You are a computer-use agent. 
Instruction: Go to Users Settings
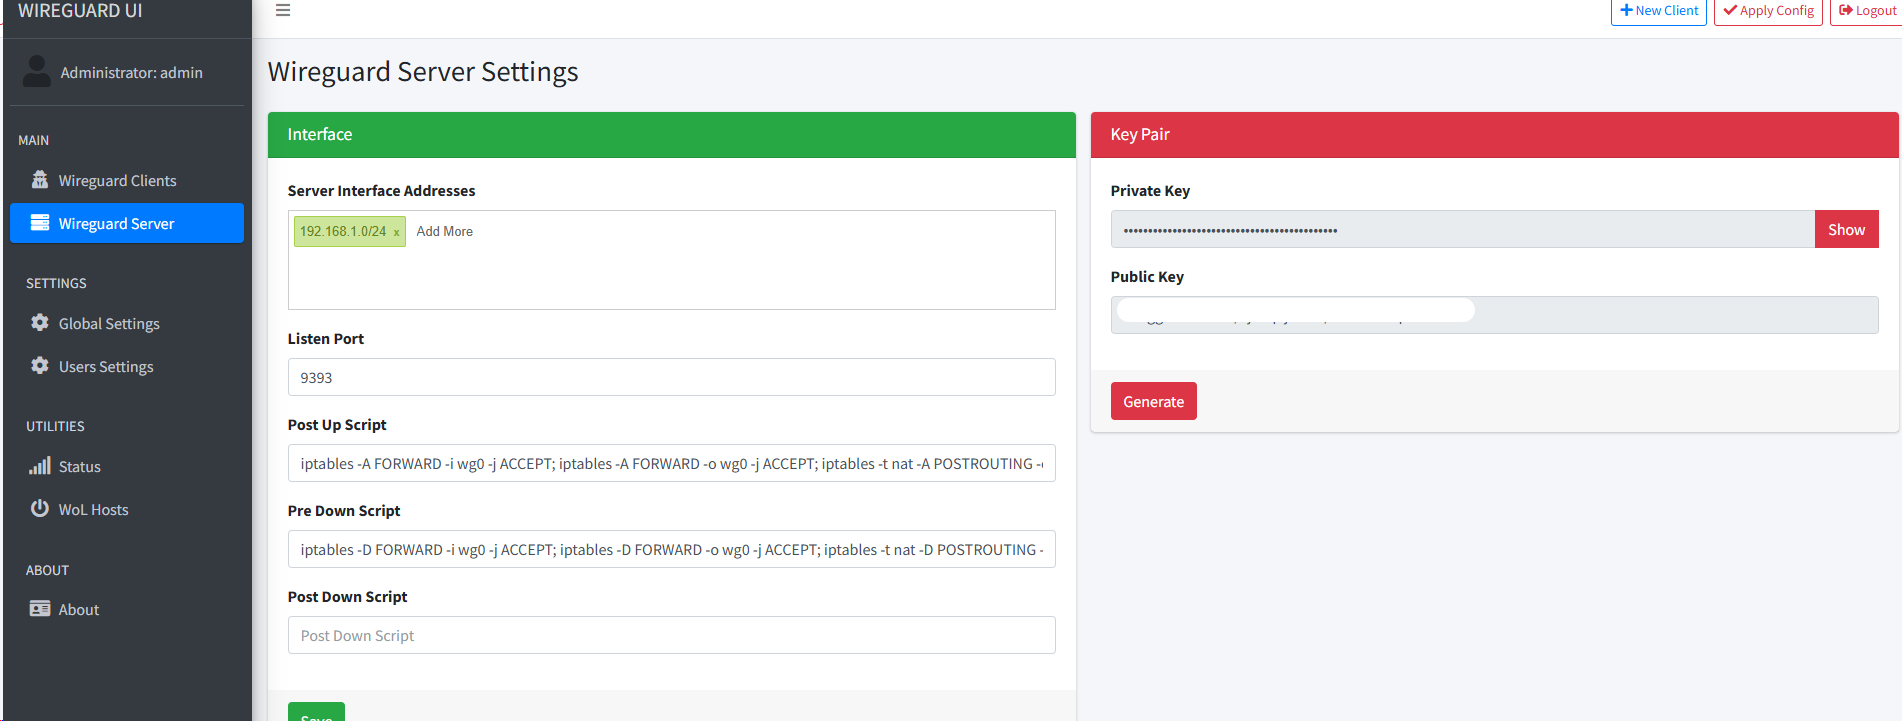click(127, 366)
